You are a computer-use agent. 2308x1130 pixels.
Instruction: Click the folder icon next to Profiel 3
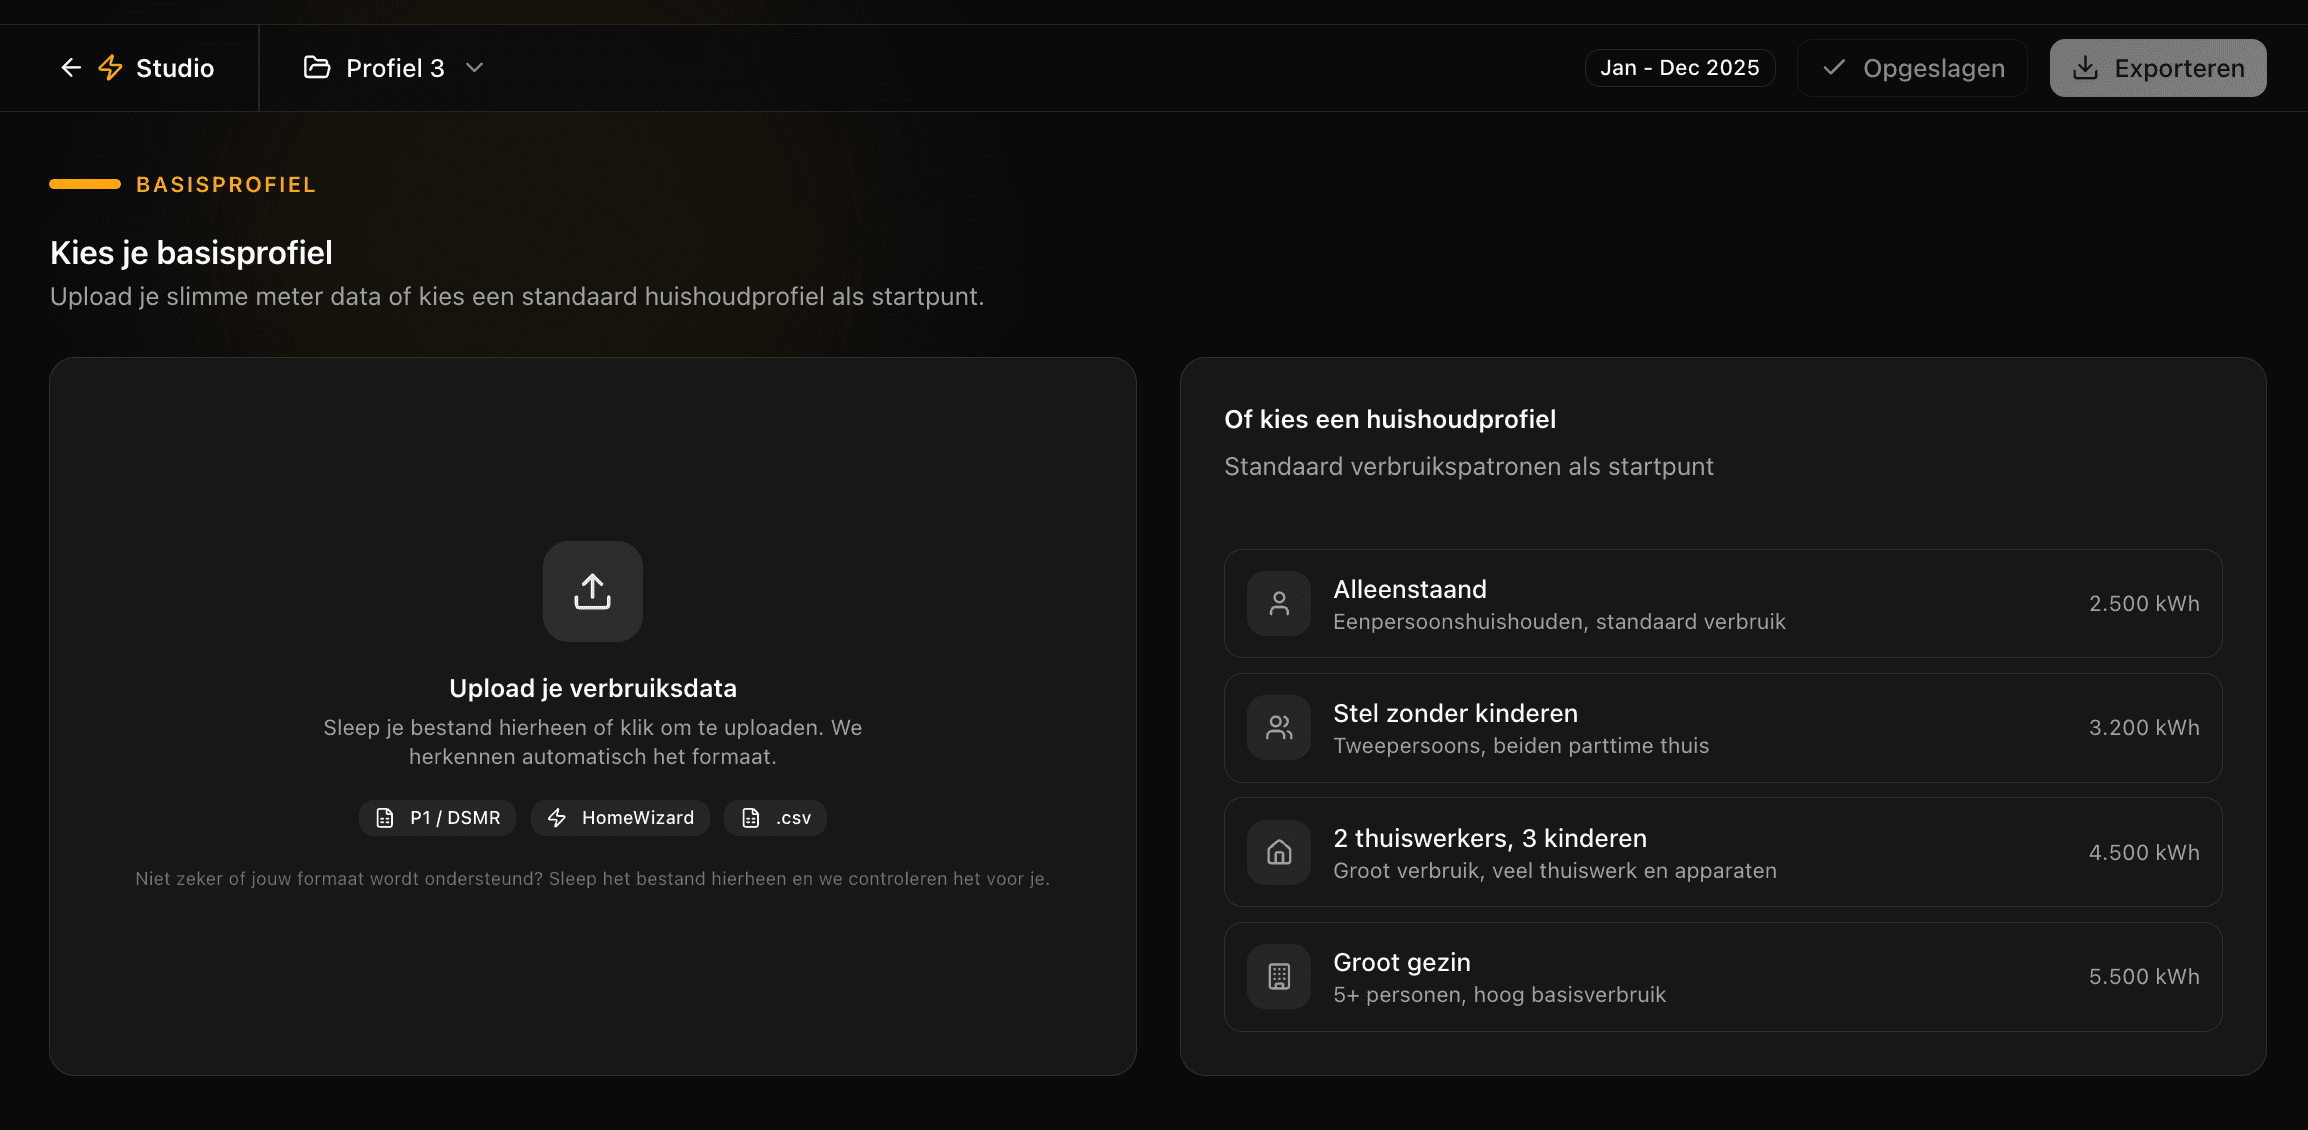(x=316, y=67)
